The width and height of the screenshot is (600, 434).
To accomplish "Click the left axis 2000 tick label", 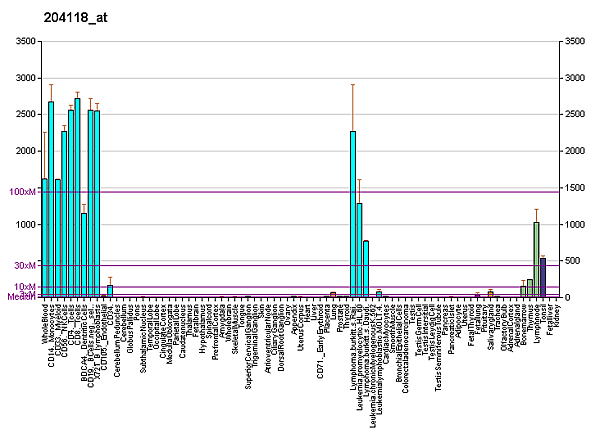I will [x=21, y=151].
